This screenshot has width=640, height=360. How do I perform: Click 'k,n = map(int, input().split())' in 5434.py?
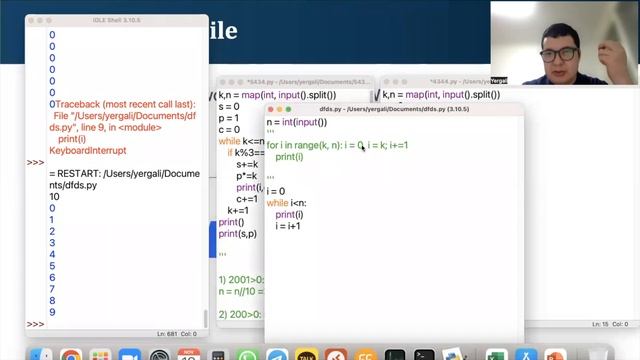click(x=277, y=96)
